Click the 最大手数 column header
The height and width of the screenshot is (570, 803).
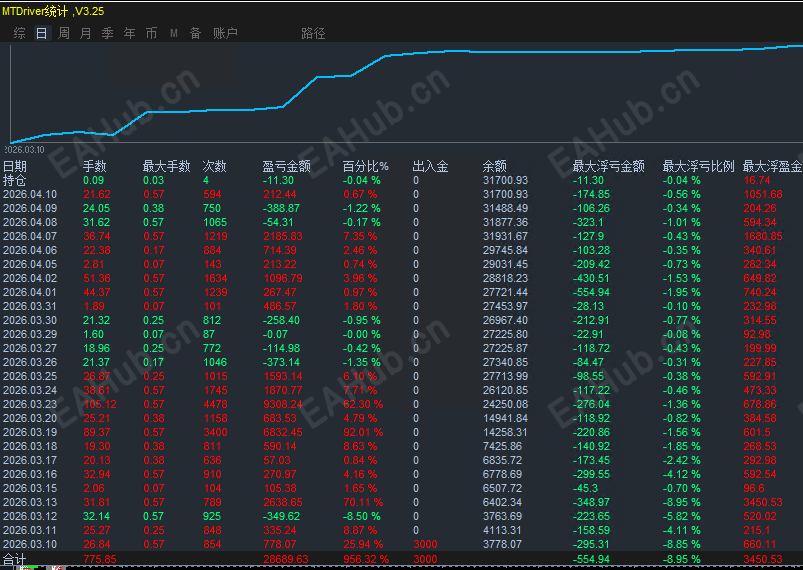pos(166,166)
